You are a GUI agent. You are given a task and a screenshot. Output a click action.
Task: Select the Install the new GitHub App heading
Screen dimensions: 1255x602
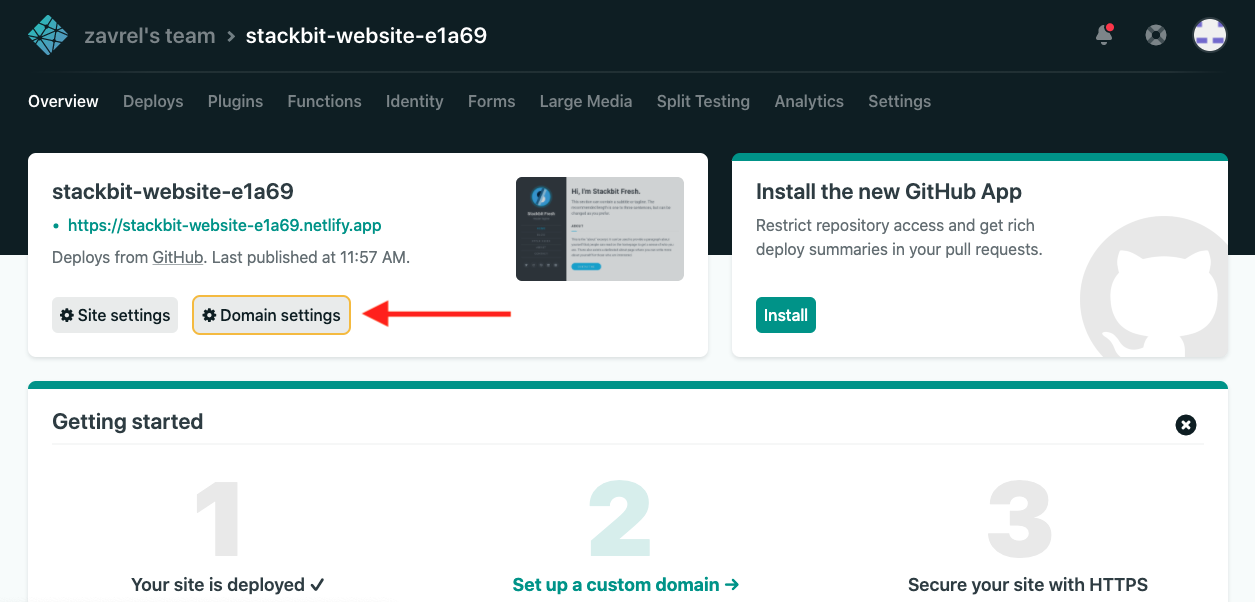pos(889,191)
